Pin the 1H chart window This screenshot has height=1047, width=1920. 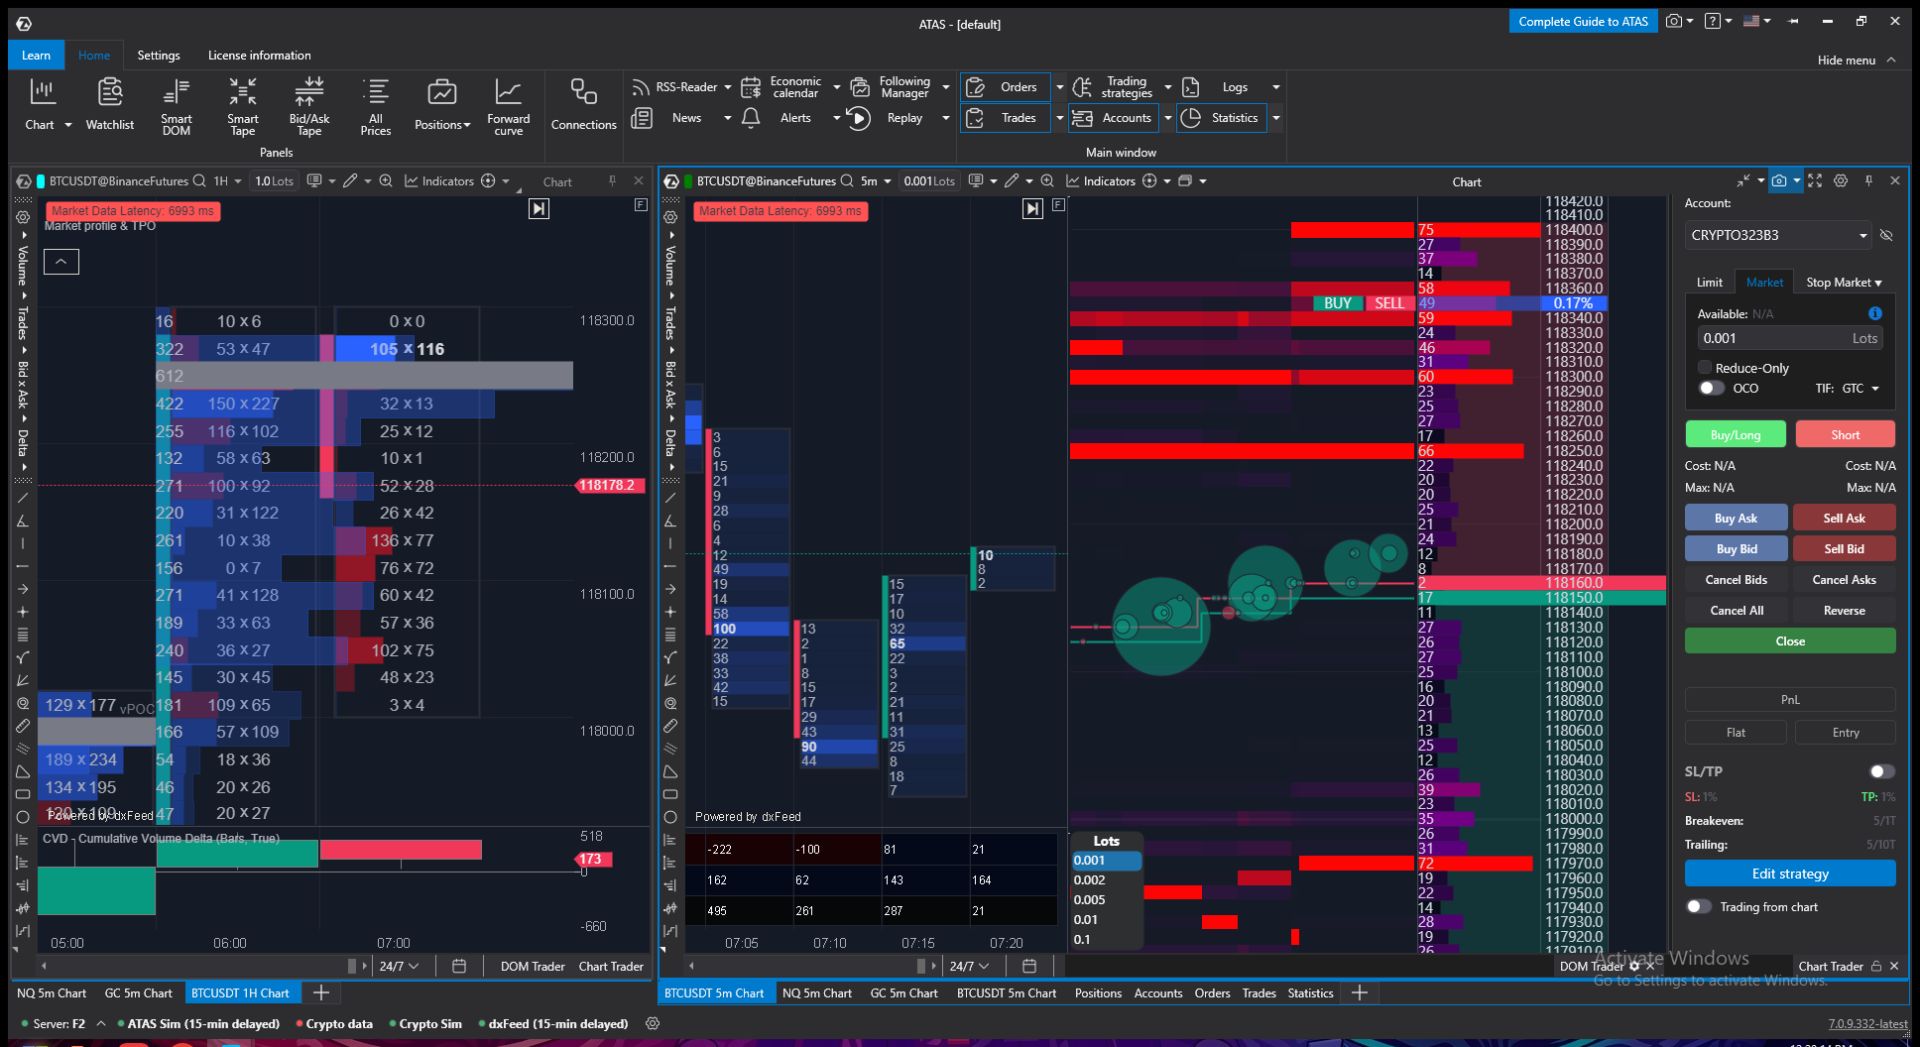612,181
